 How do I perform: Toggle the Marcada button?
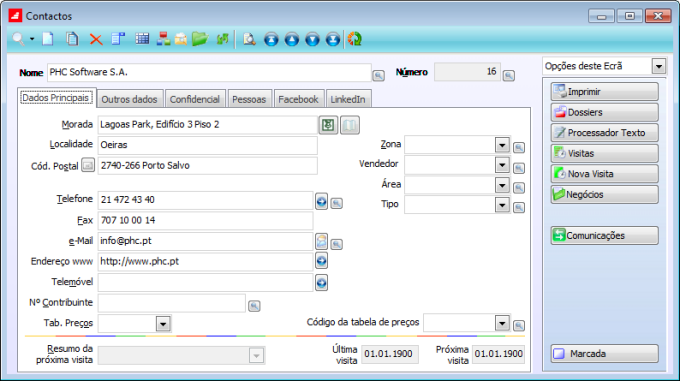[x=605, y=353]
